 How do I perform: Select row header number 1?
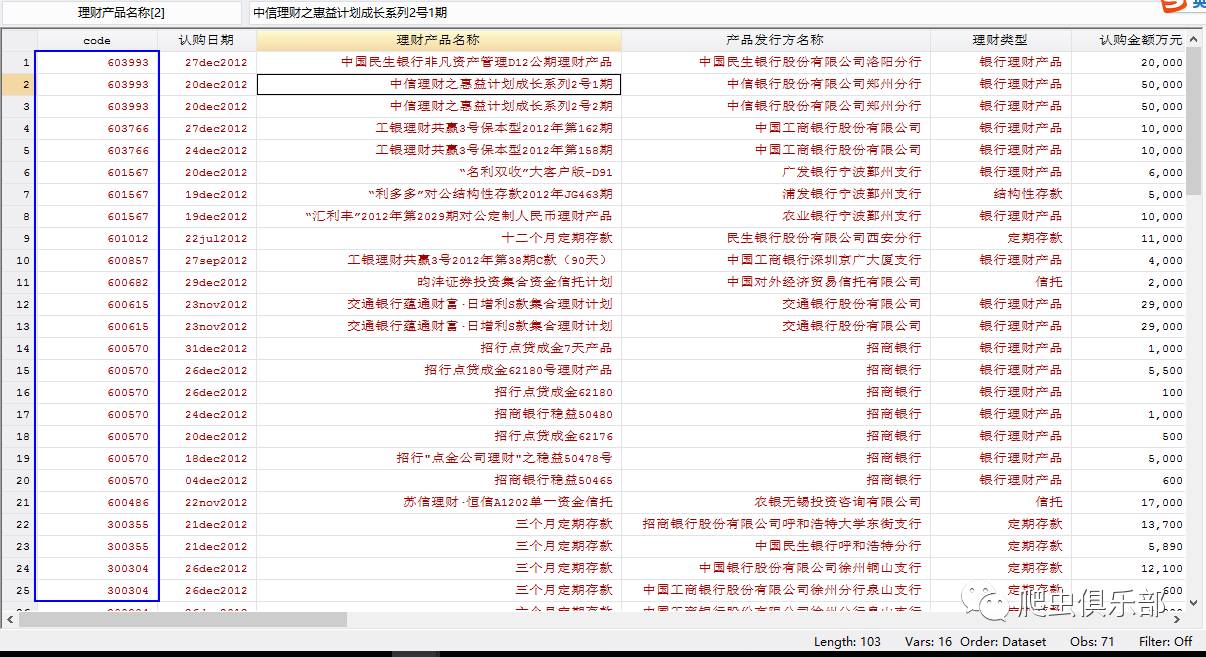tap(19, 62)
